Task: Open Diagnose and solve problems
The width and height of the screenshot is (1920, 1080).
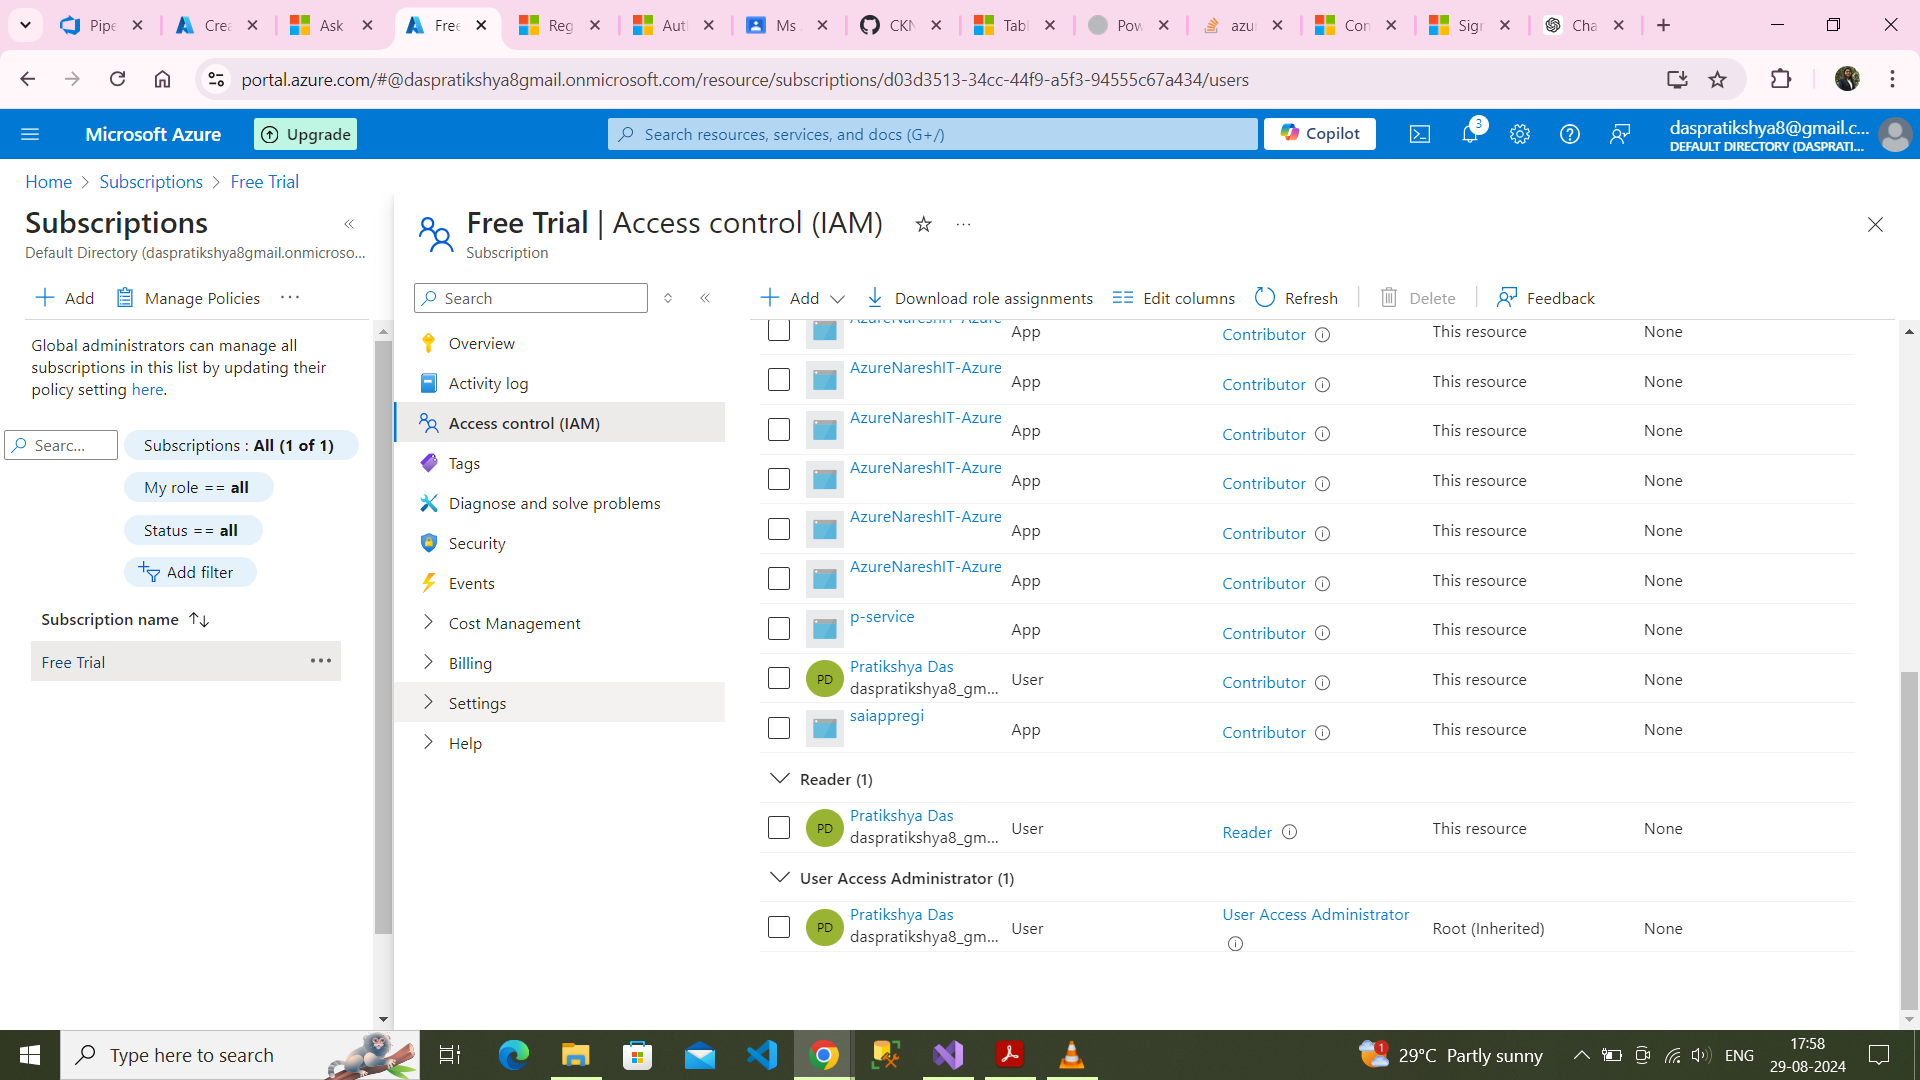Action: (x=560, y=503)
